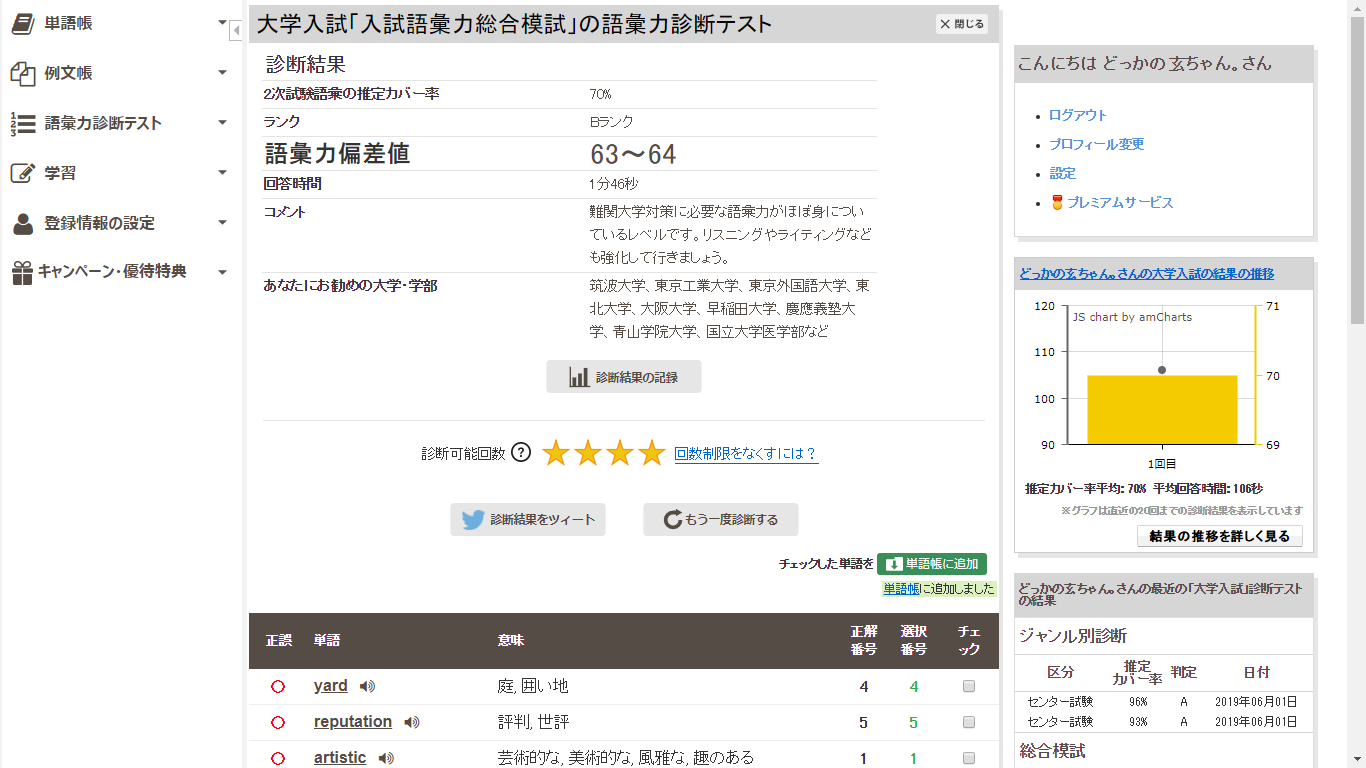This screenshot has height=768, width=1366.
Task: Tick the reputation row checkbox
Action: click(x=968, y=722)
